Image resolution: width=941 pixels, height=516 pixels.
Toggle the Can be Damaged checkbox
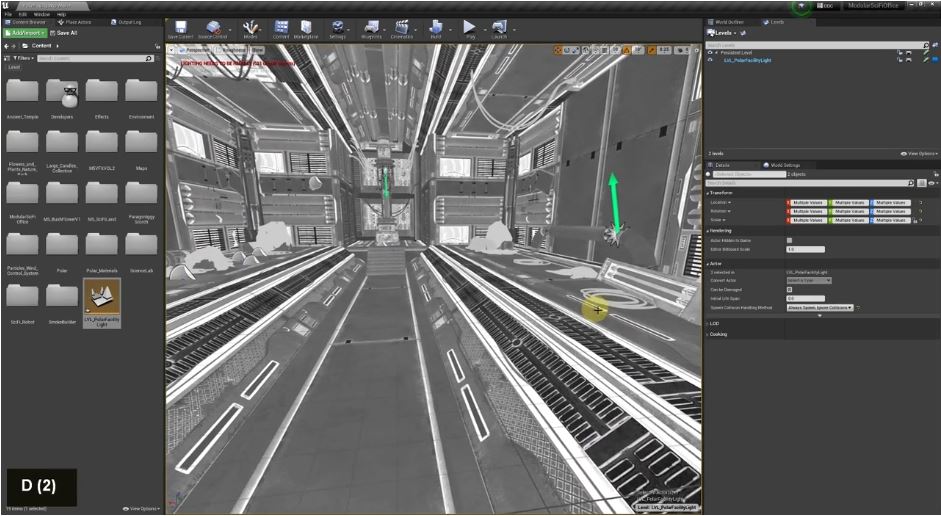[789, 290]
